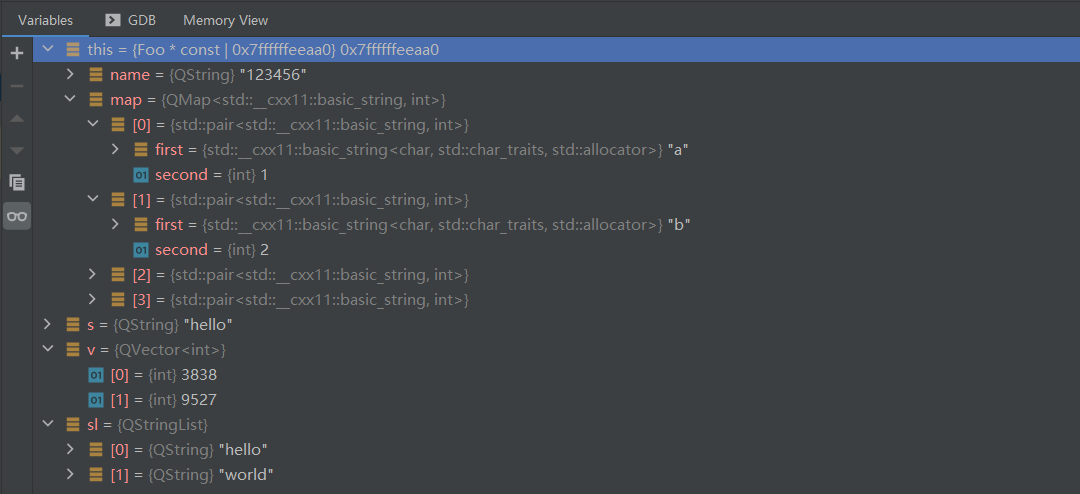Click the Remove Watch minus icon
The image size is (1080, 494).
(x=17, y=86)
